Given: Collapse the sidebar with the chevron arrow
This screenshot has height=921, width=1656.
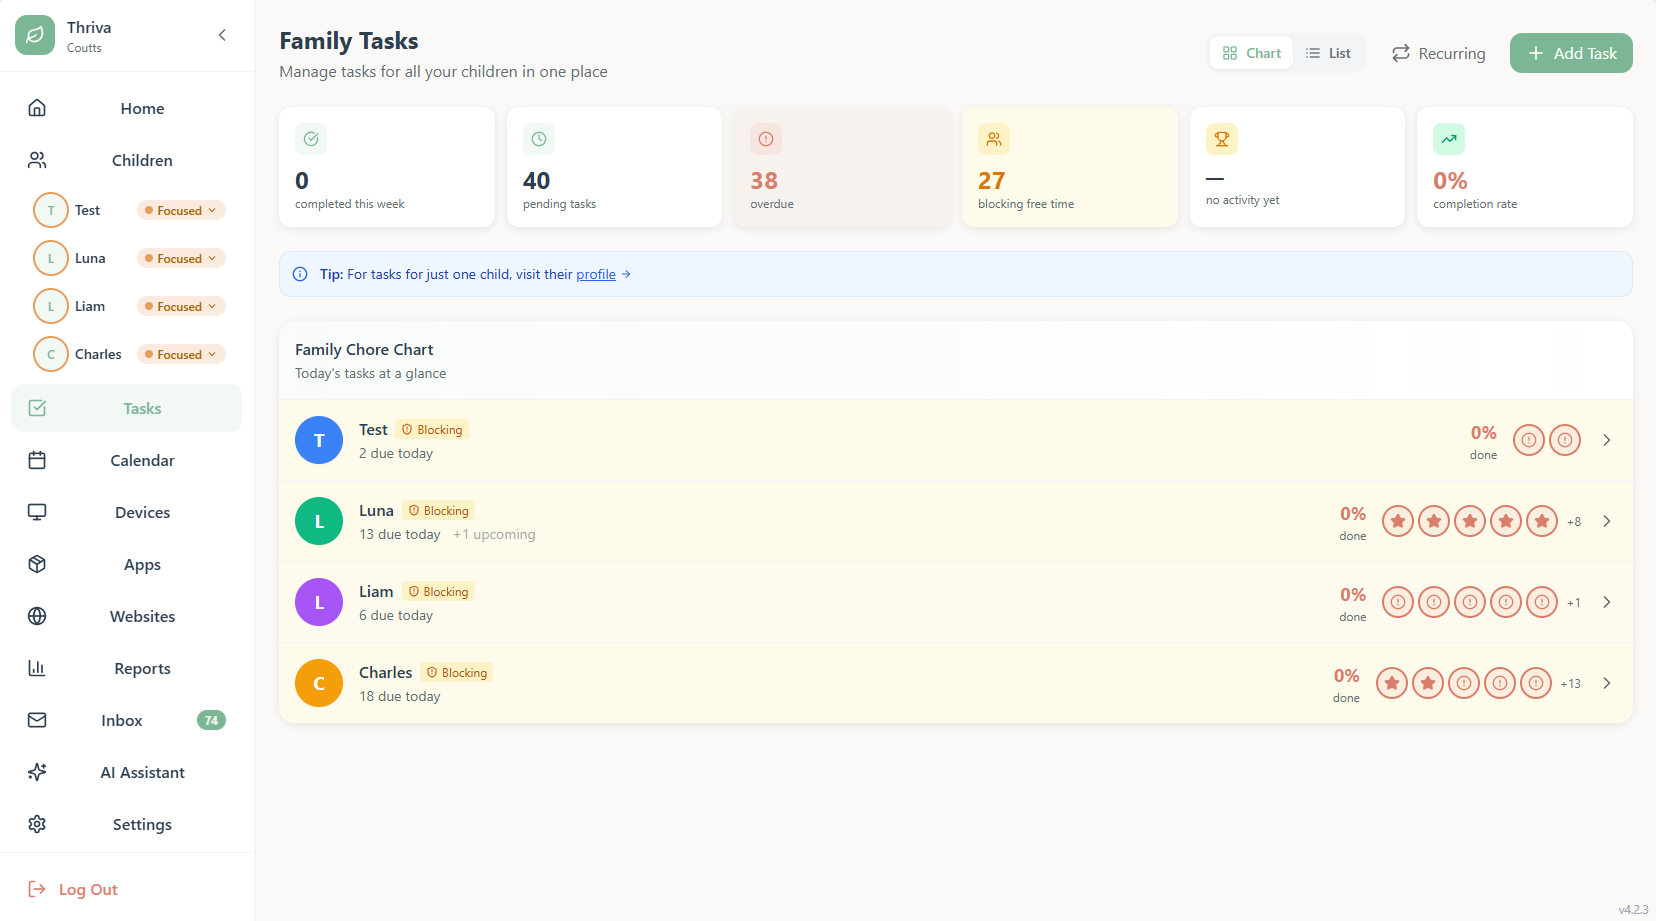Looking at the screenshot, I should (222, 35).
